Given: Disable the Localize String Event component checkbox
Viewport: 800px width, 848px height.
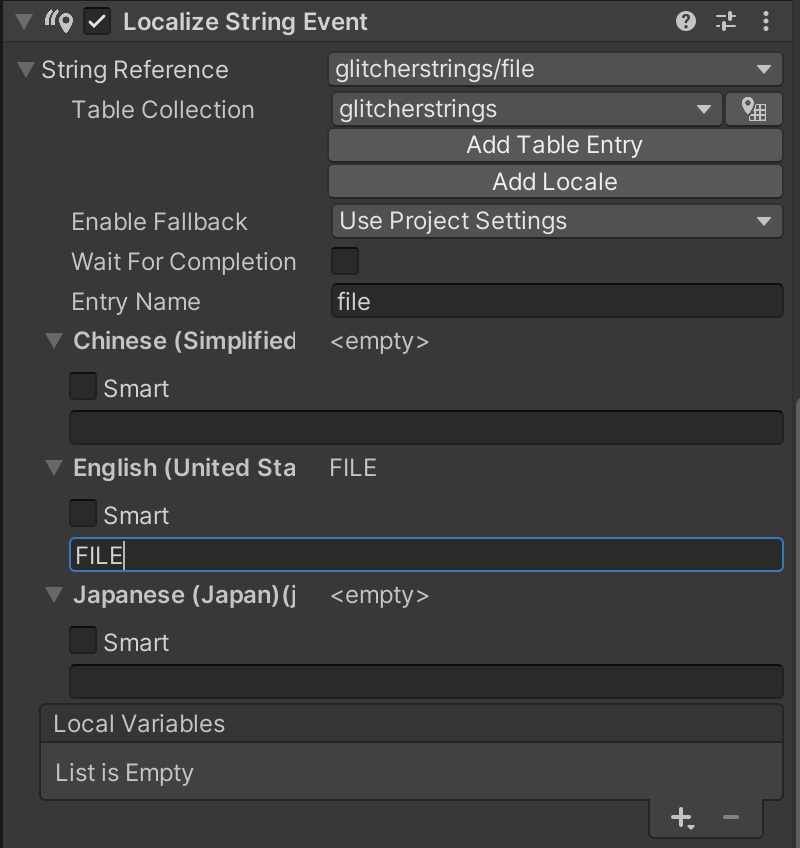Looking at the screenshot, I should point(97,21).
